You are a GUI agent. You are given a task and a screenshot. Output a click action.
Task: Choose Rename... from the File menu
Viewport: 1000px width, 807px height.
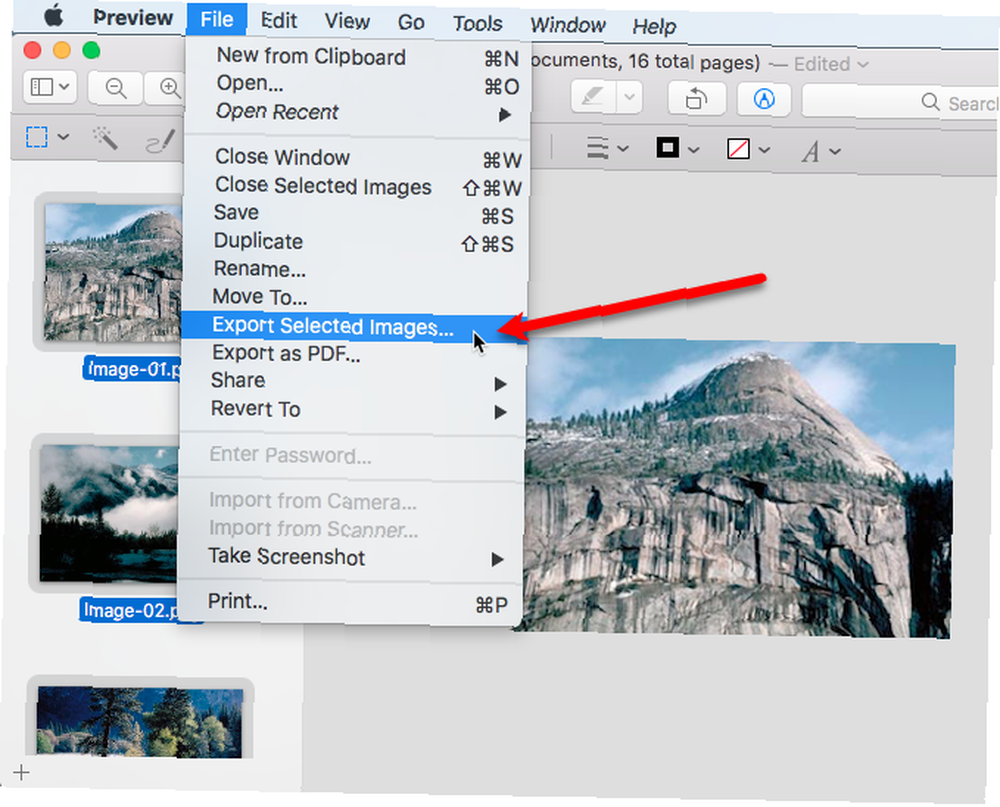354,269
